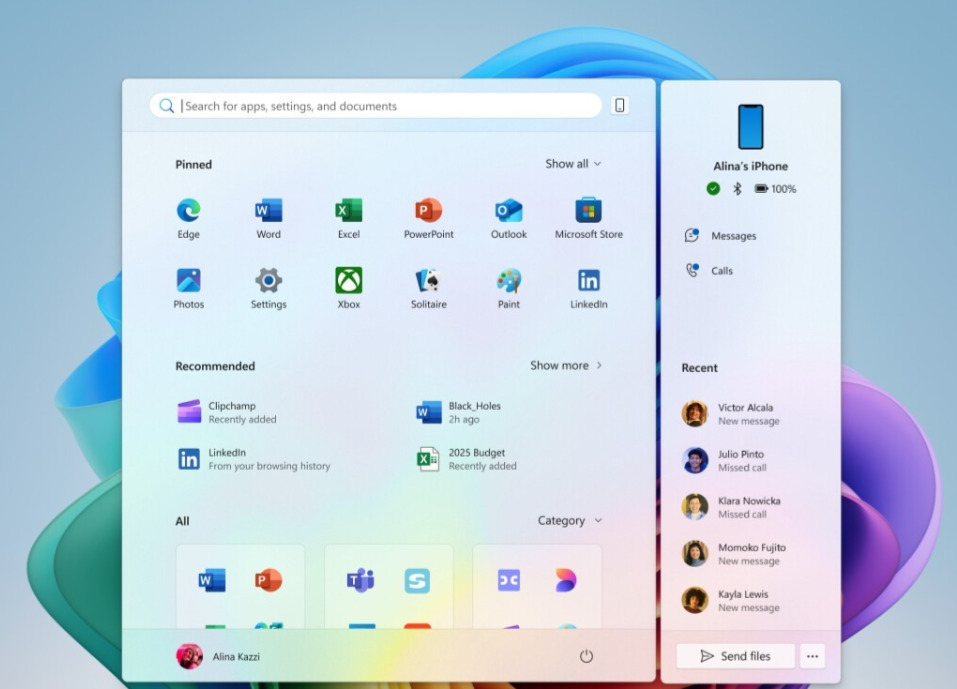This screenshot has height=689, width=957.
Task: Open the Outlook pinned app
Action: (508, 218)
